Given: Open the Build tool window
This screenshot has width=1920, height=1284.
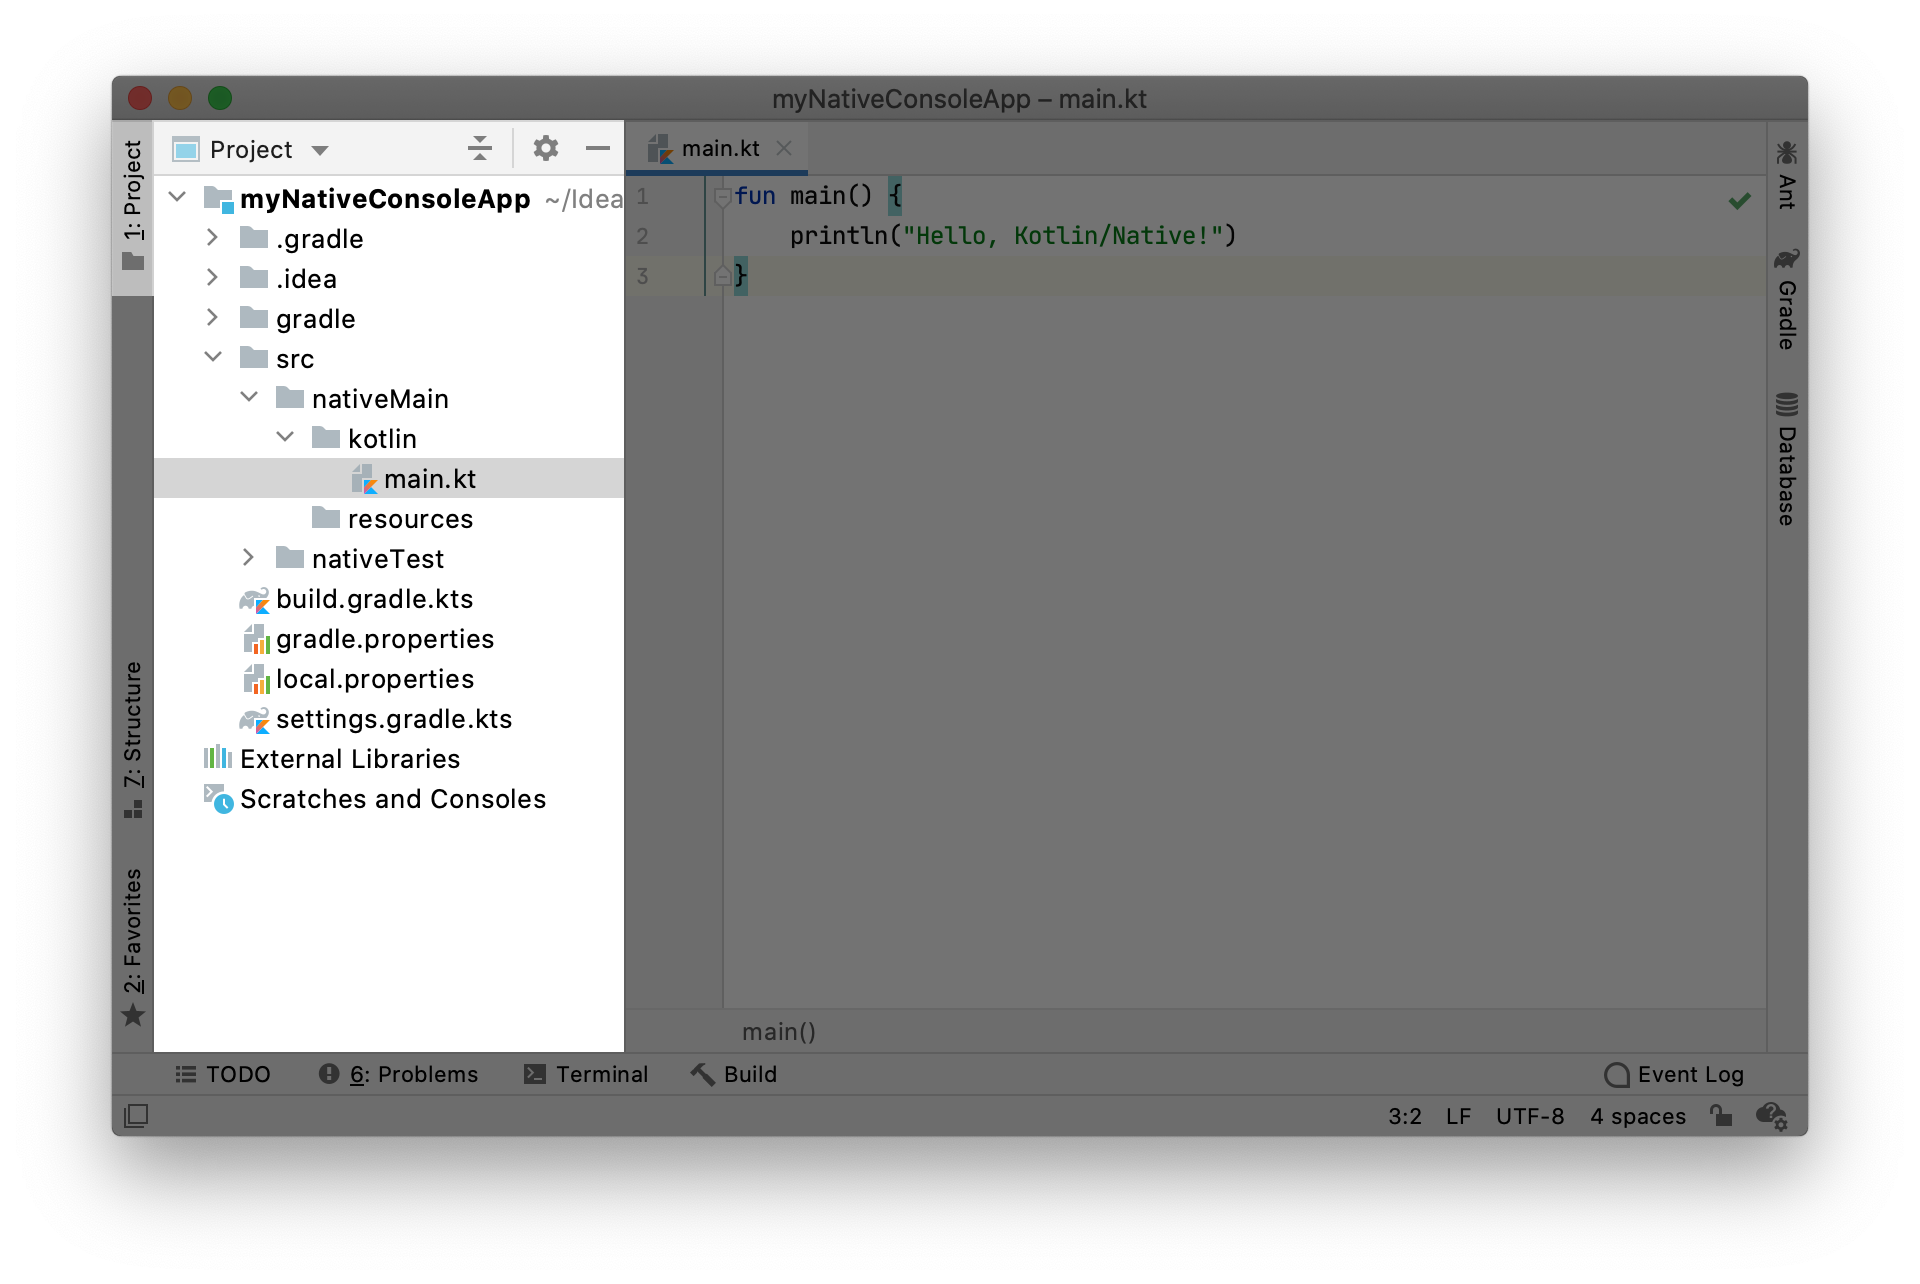Looking at the screenshot, I should (x=734, y=1074).
